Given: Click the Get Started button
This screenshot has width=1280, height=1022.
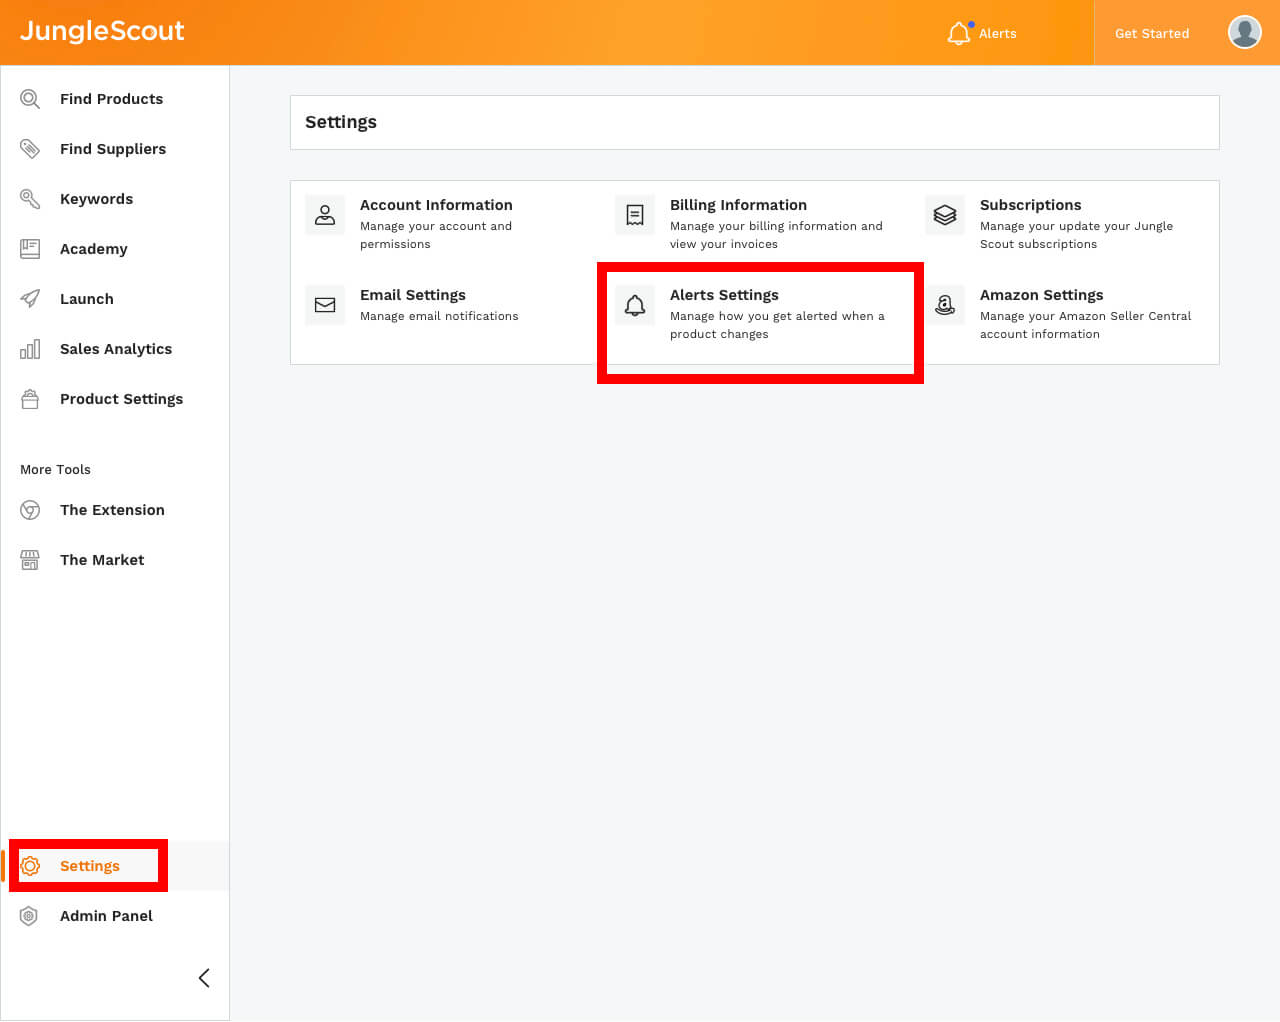Looking at the screenshot, I should [x=1152, y=33].
